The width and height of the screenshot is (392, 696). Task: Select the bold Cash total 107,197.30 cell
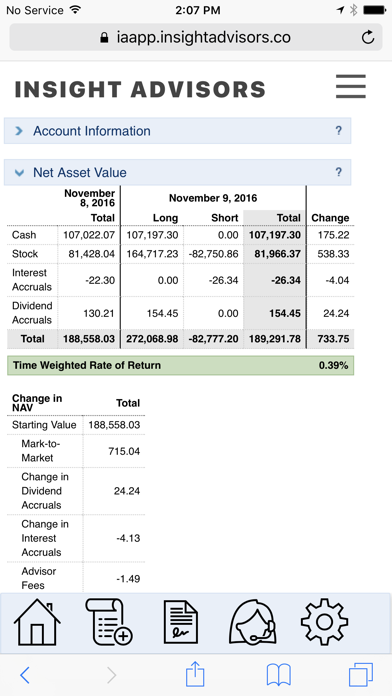274,235
